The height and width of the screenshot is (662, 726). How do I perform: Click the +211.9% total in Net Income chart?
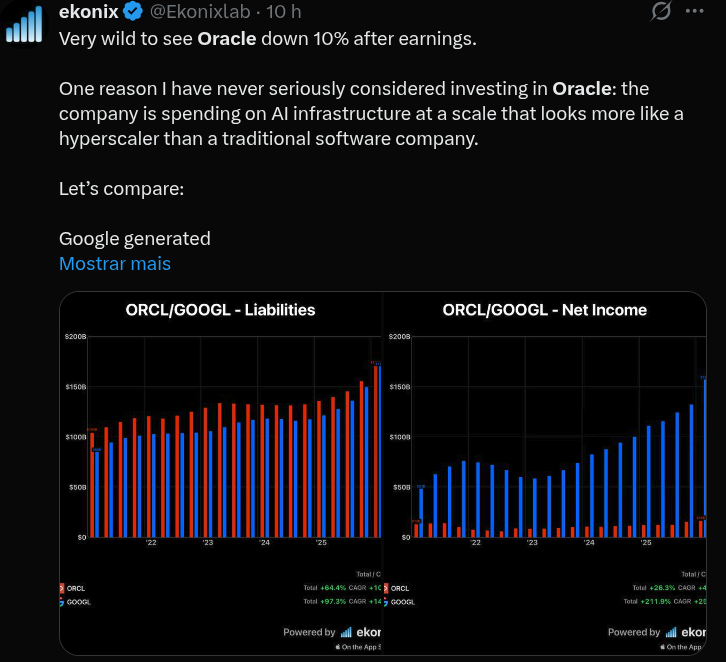click(x=655, y=601)
